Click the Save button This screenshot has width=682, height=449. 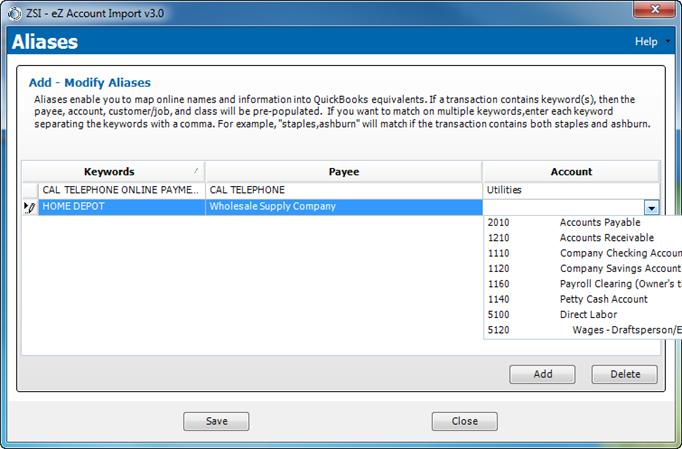coord(217,421)
